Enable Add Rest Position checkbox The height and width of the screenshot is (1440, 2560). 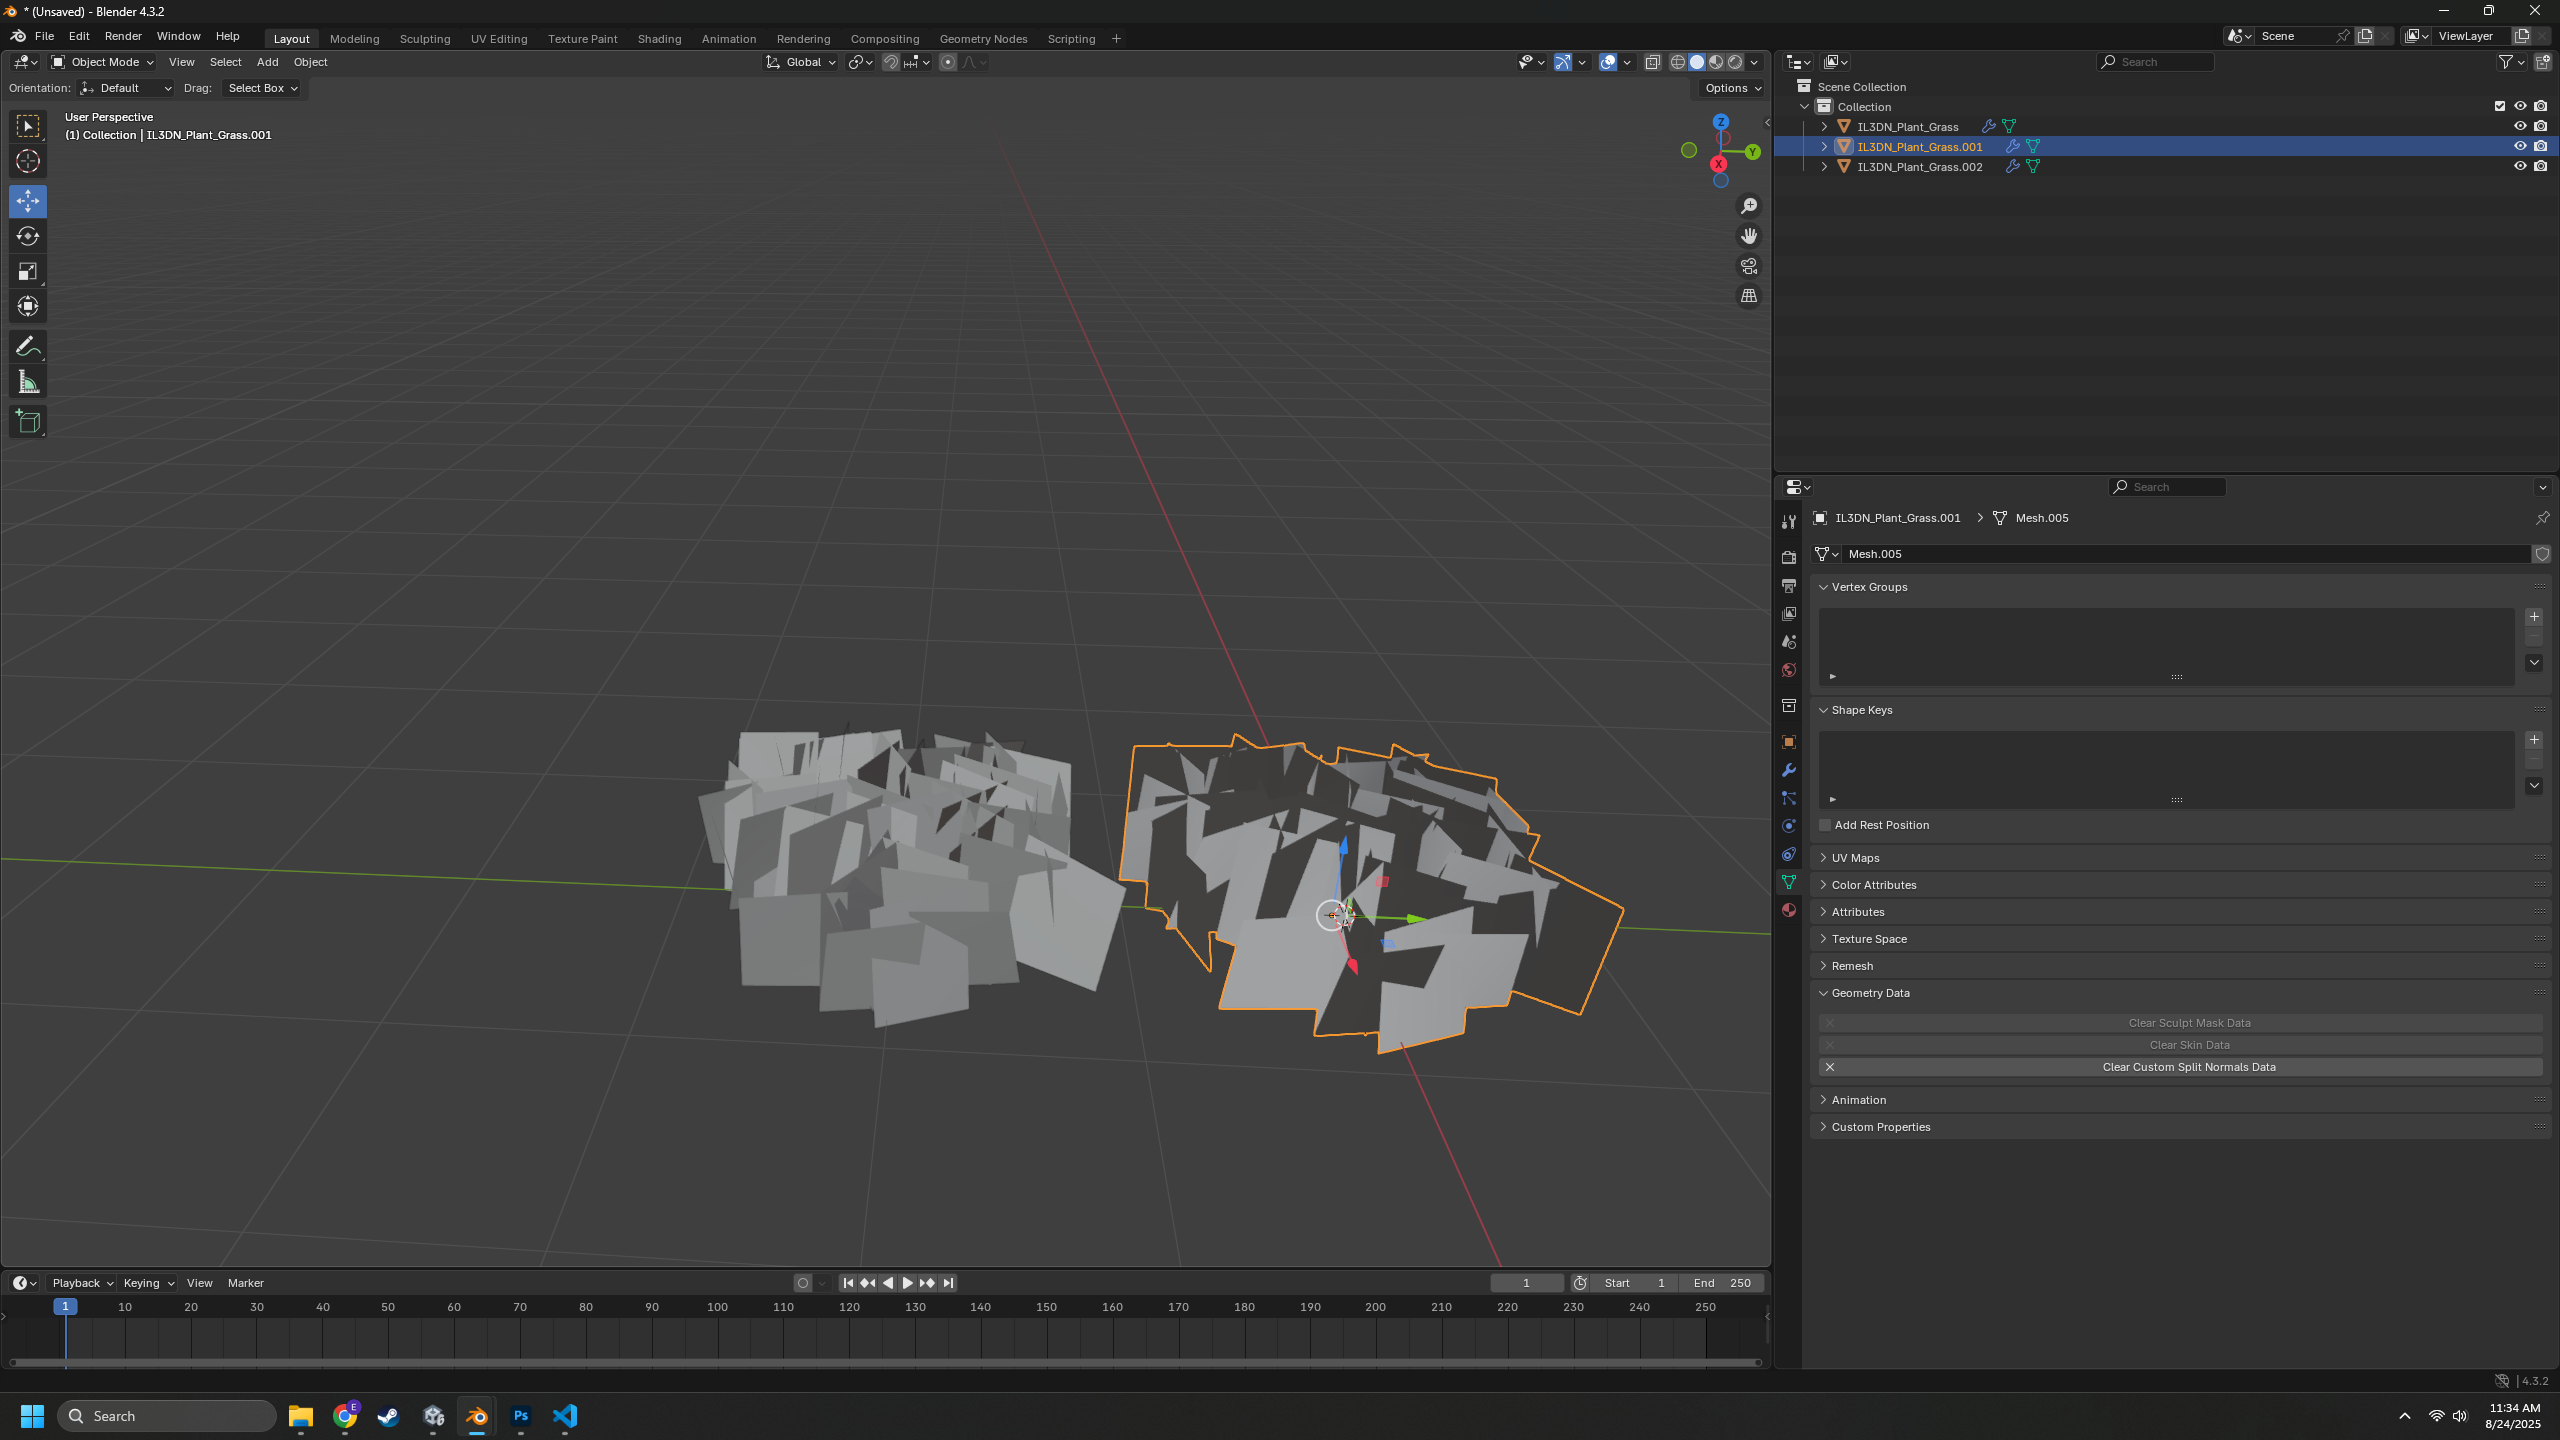click(x=1825, y=825)
